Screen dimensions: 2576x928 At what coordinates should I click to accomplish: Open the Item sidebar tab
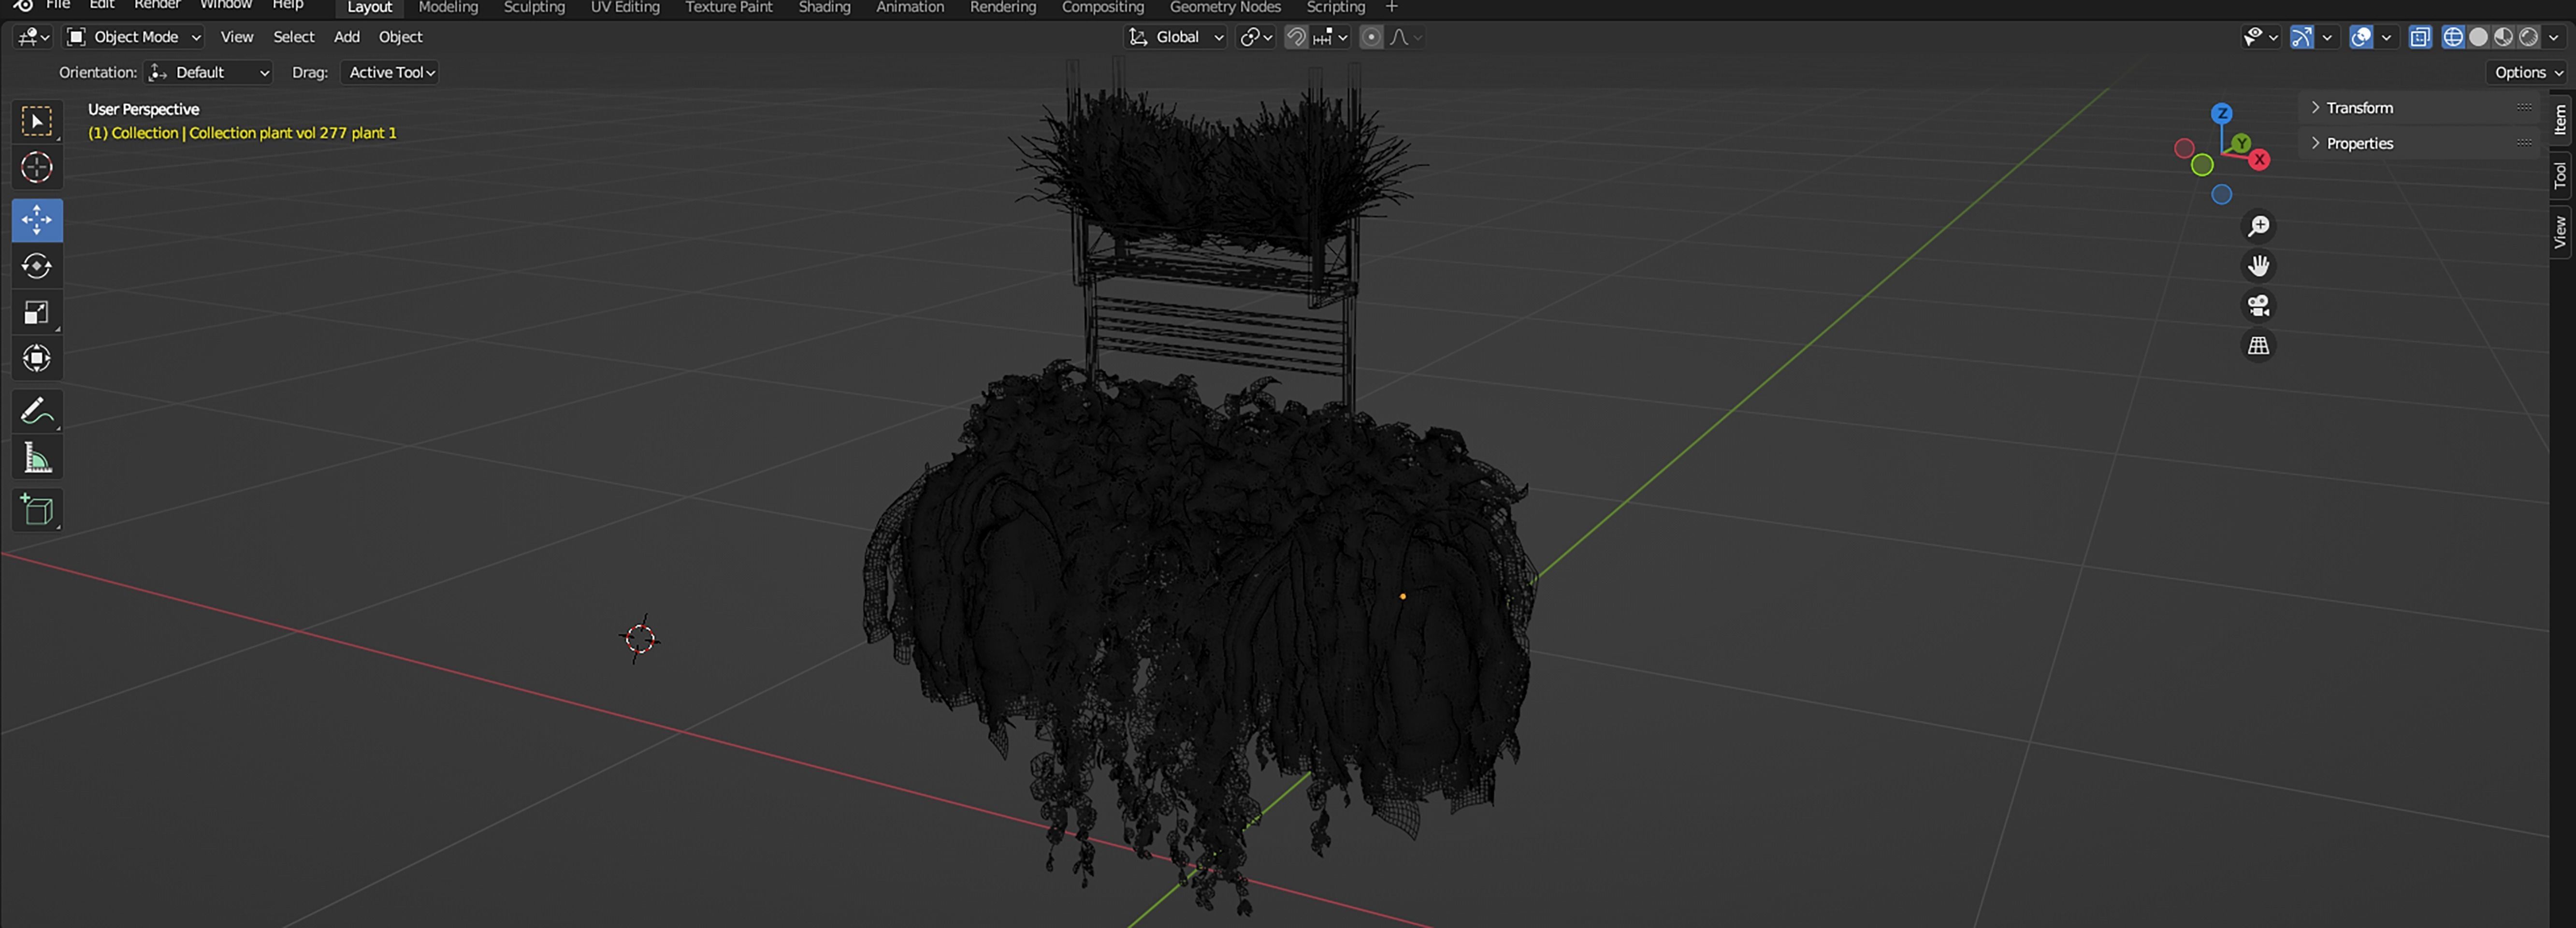(2560, 121)
